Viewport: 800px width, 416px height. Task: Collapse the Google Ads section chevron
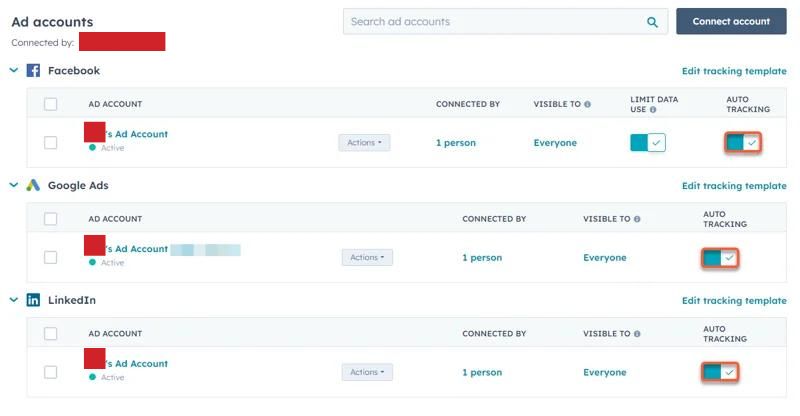[x=14, y=185]
